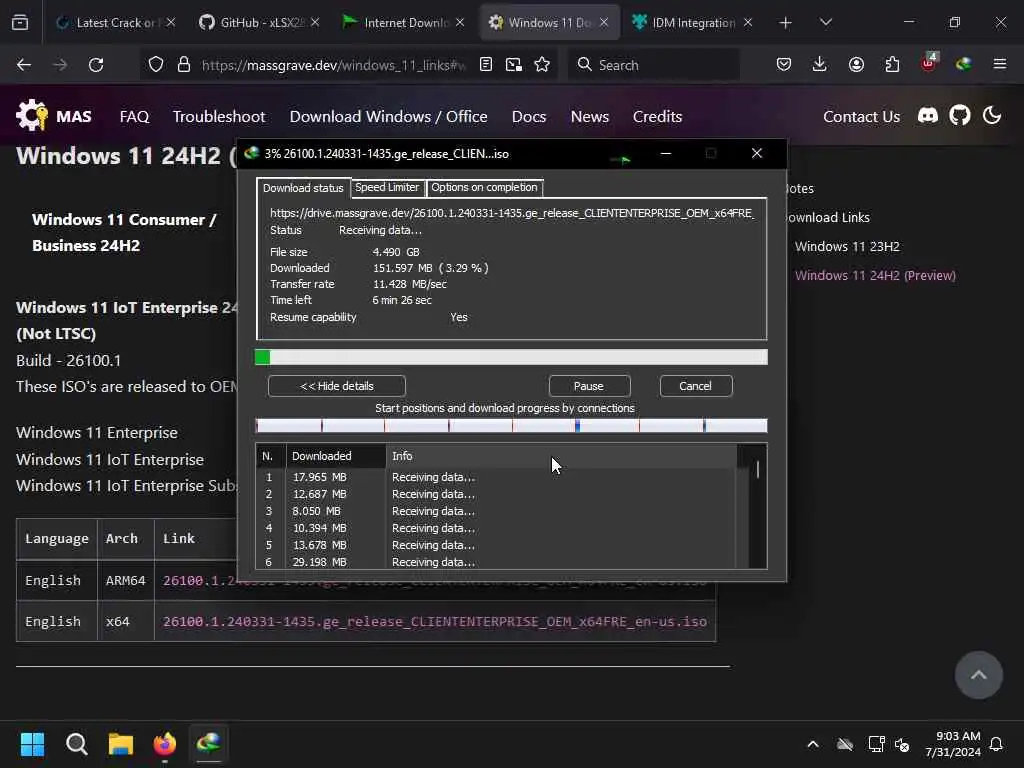This screenshot has width=1024, height=768.
Task: Open the MAS Discord icon
Action: pyautogui.click(x=928, y=116)
